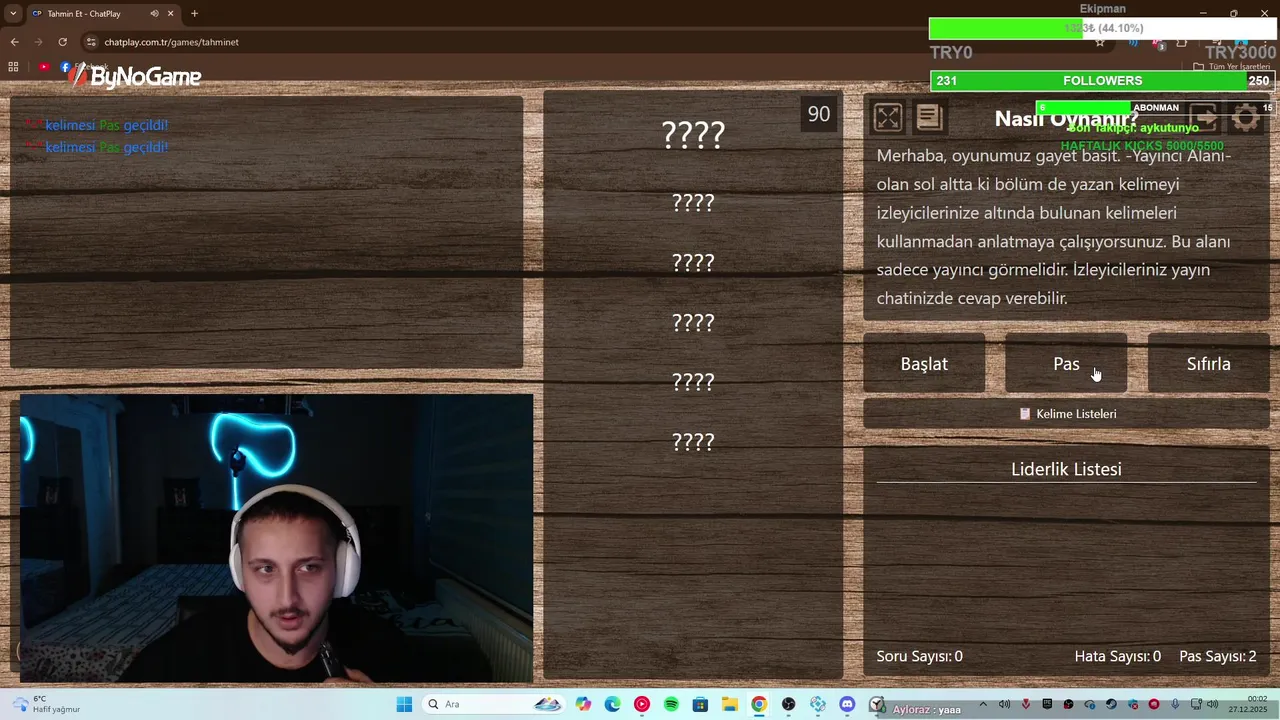Viewport: 1280px width, 720px height.
Task: Click the Liderlik Listesi heading
Action: click(1066, 469)
